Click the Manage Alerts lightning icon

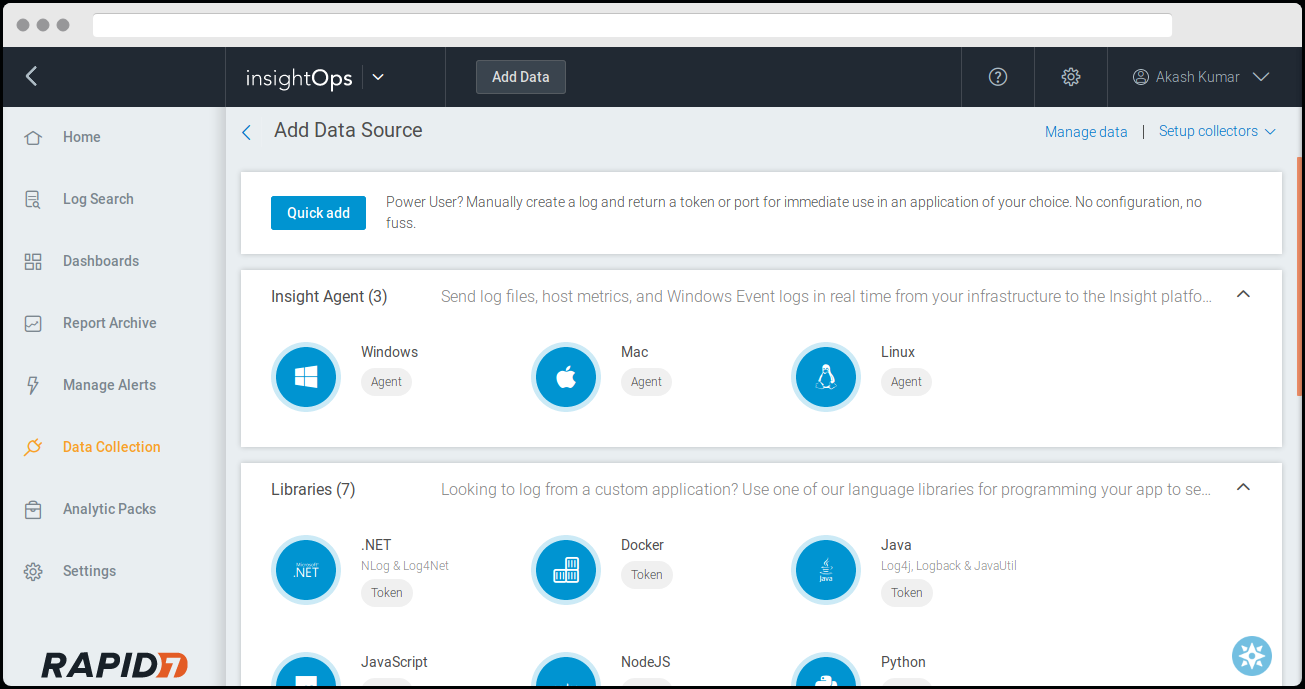tap(33, 385)
